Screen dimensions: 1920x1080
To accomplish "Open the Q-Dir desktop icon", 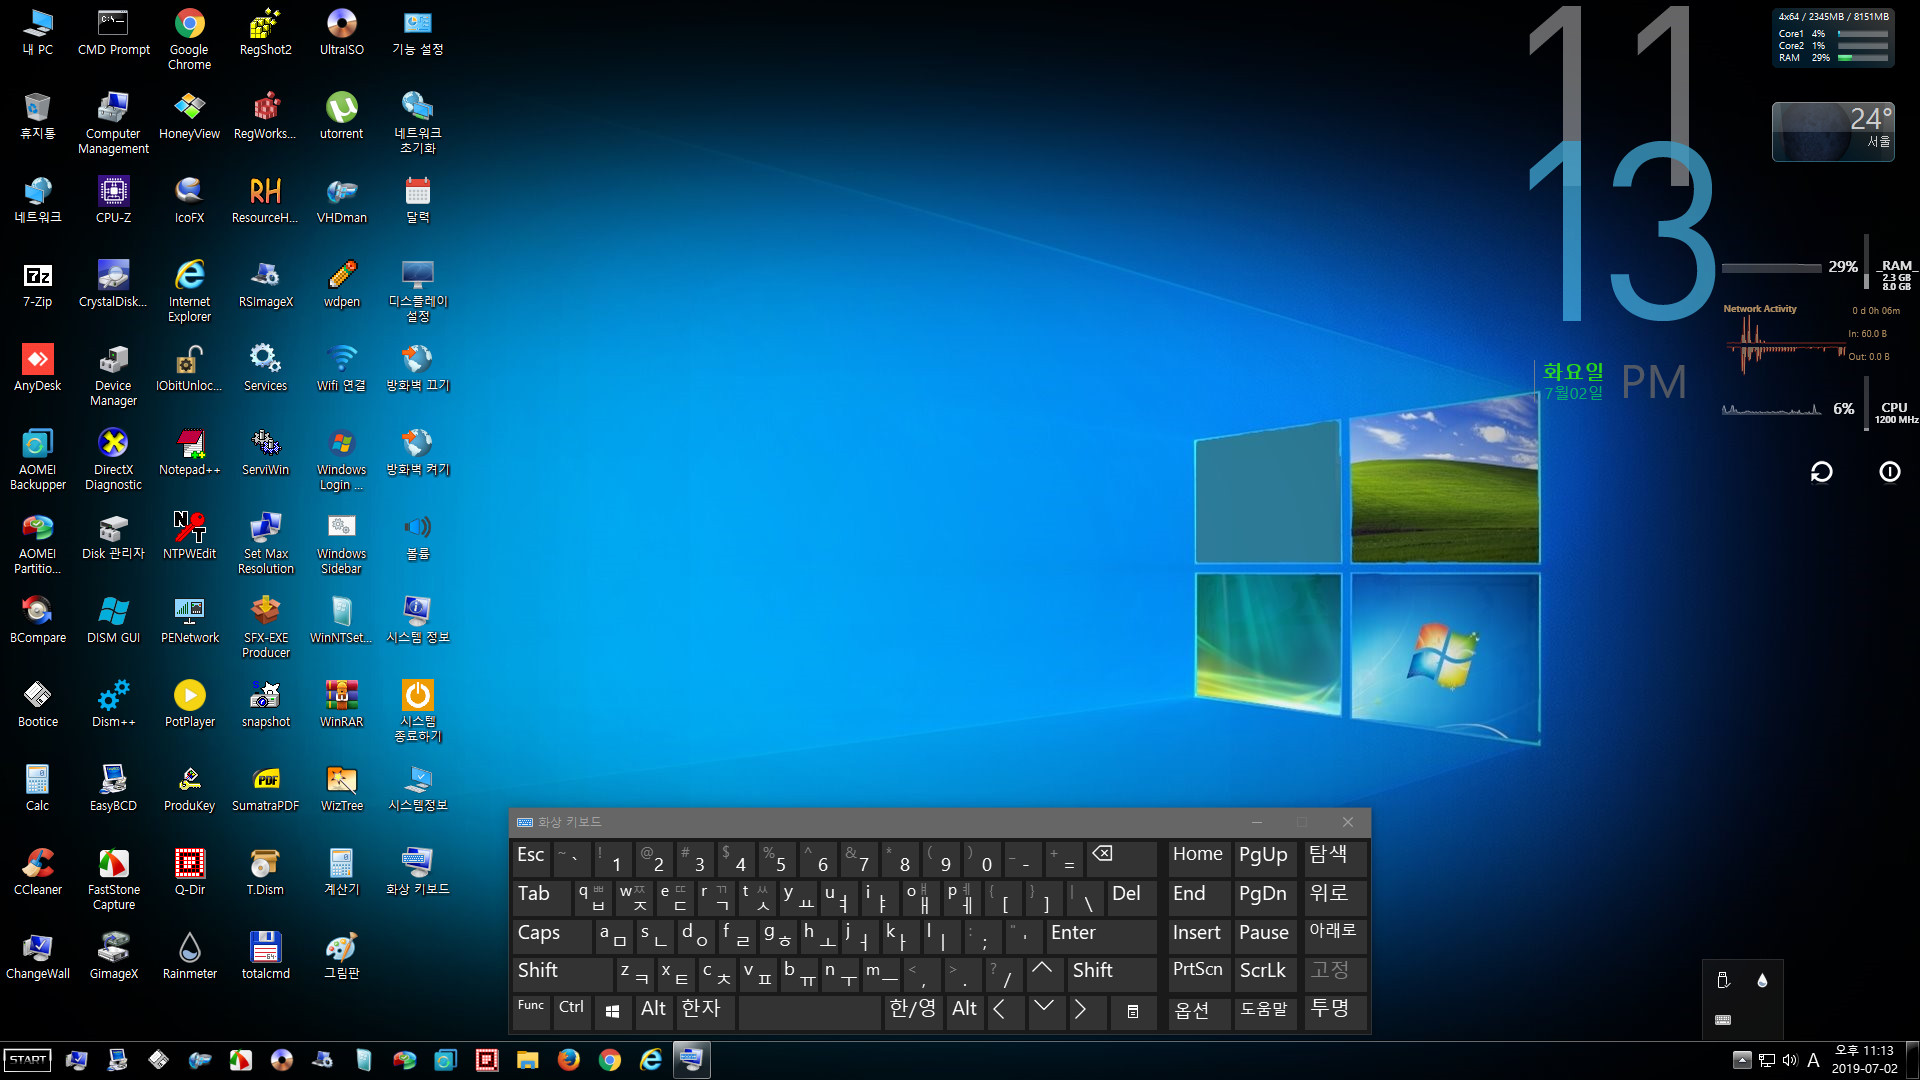I will (189, 872).
